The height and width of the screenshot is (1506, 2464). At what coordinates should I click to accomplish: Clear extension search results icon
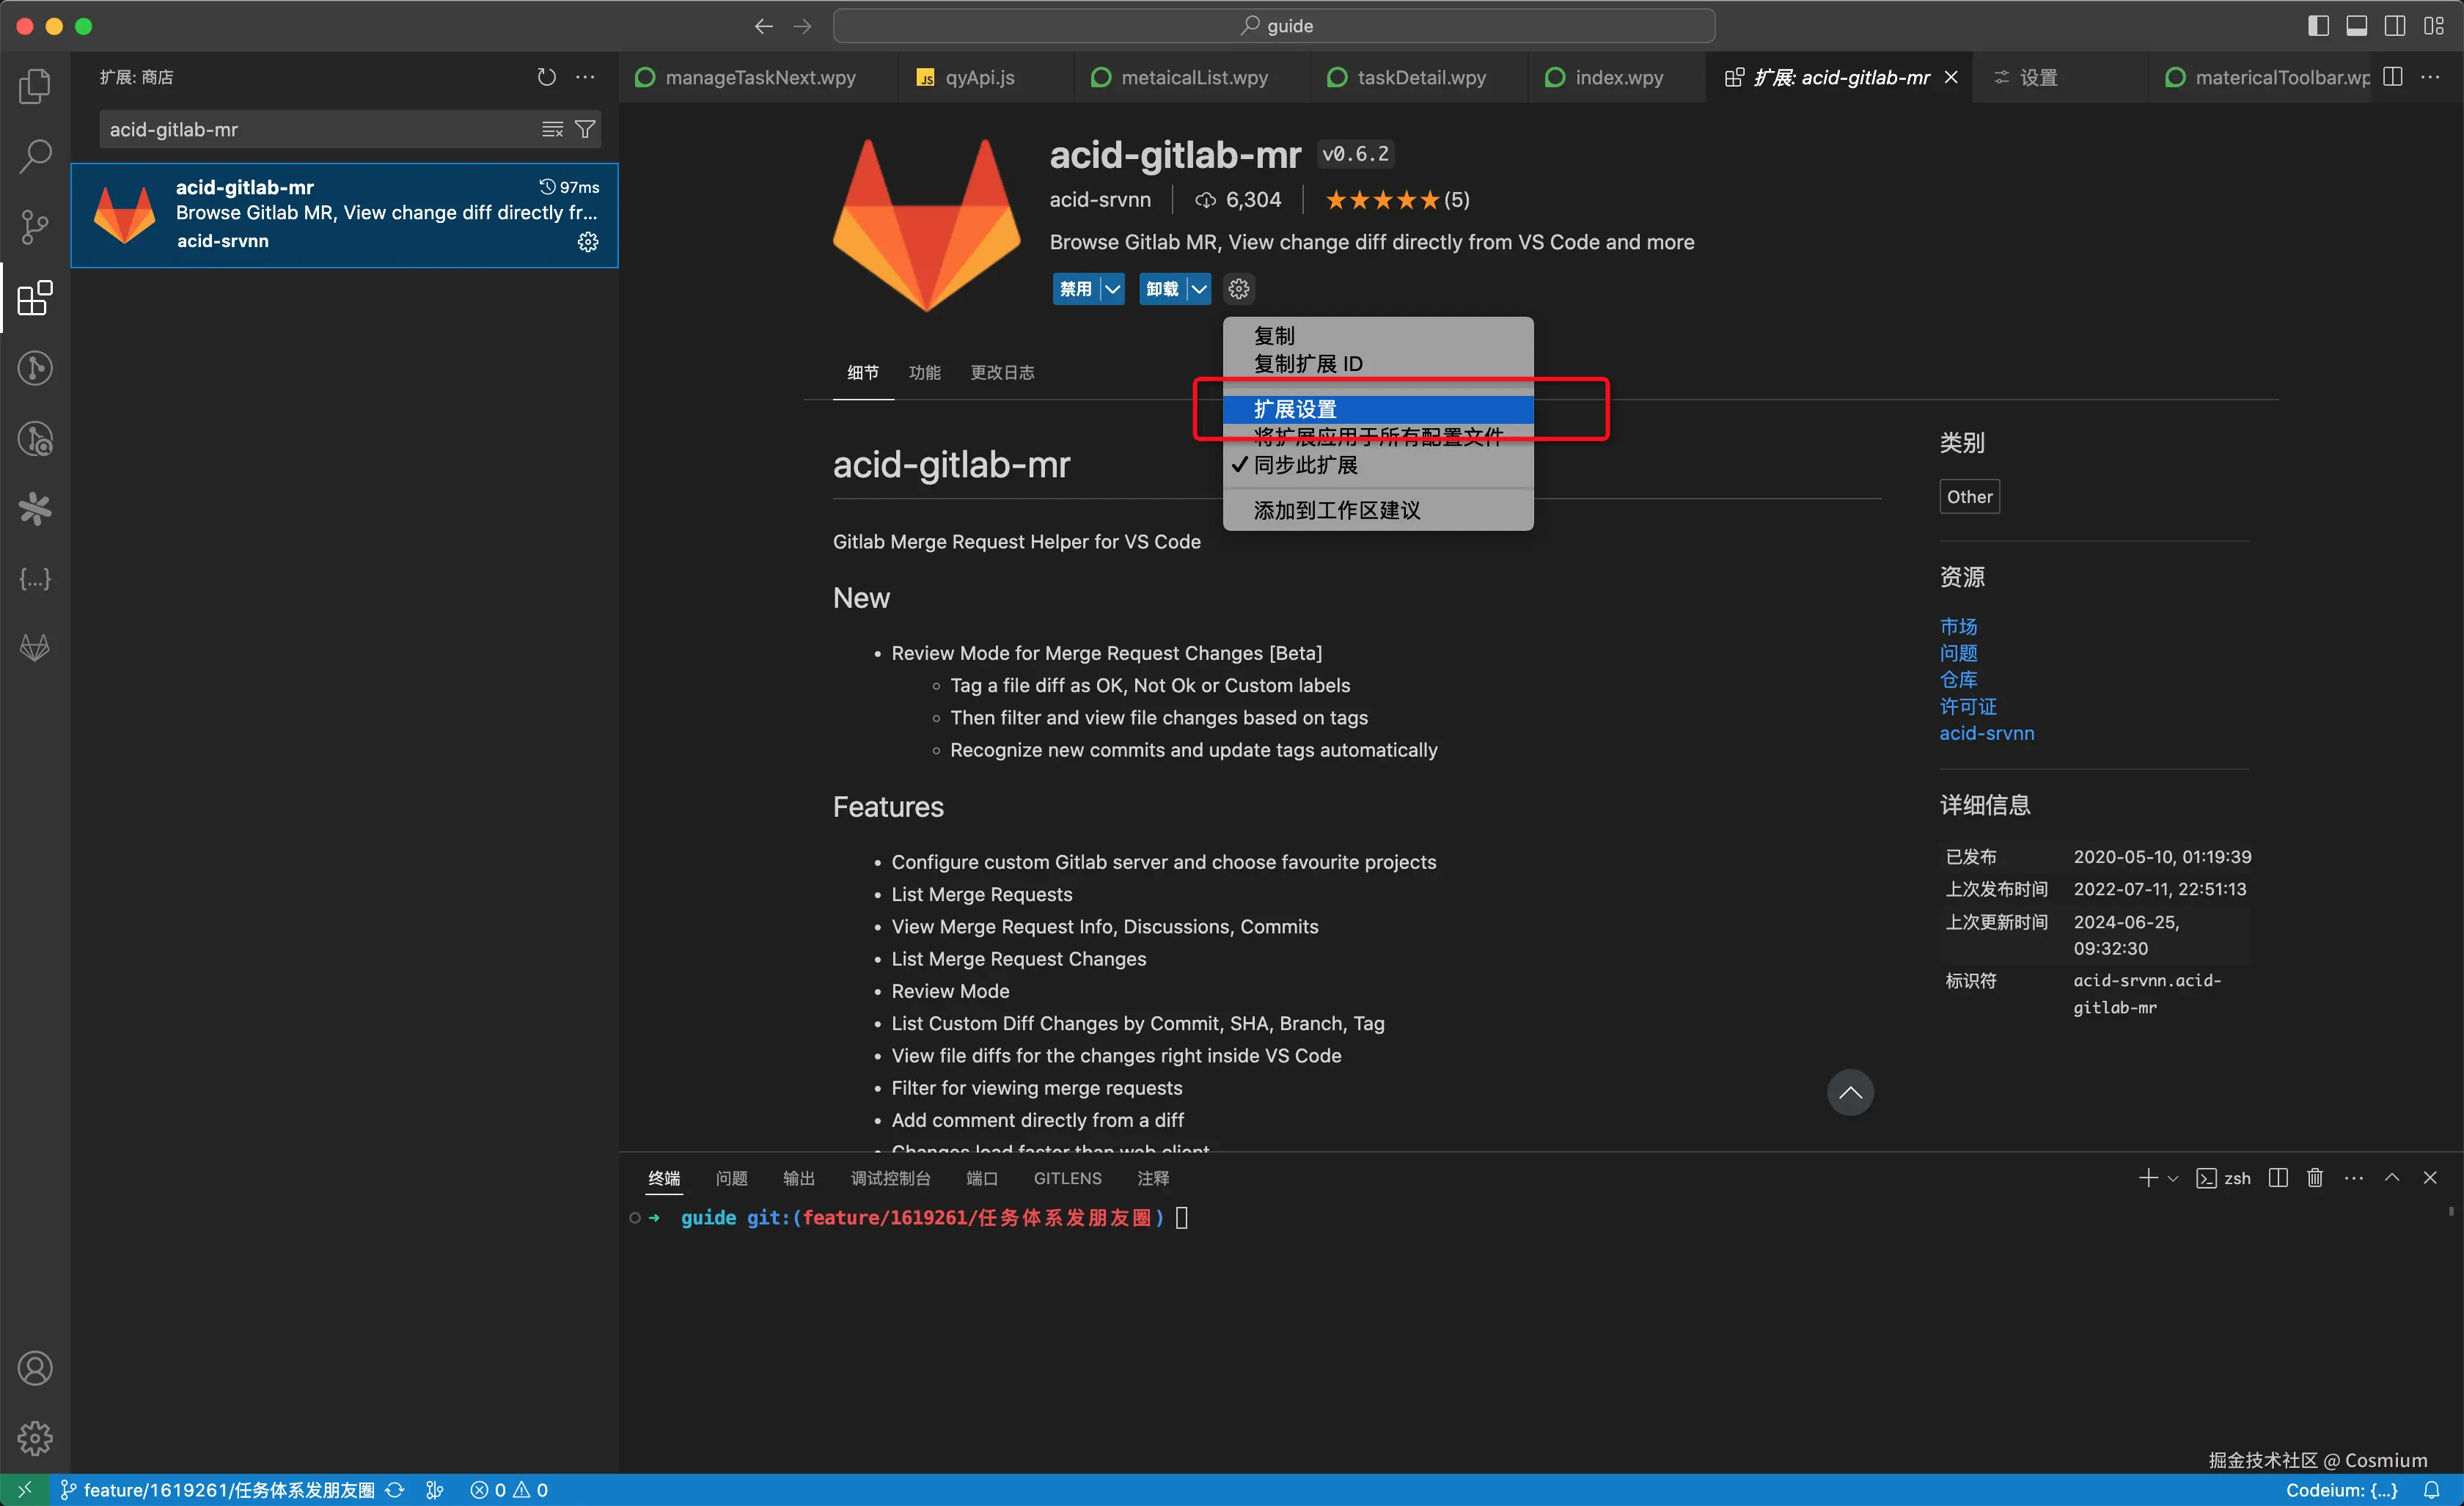[x=552, y=129]
